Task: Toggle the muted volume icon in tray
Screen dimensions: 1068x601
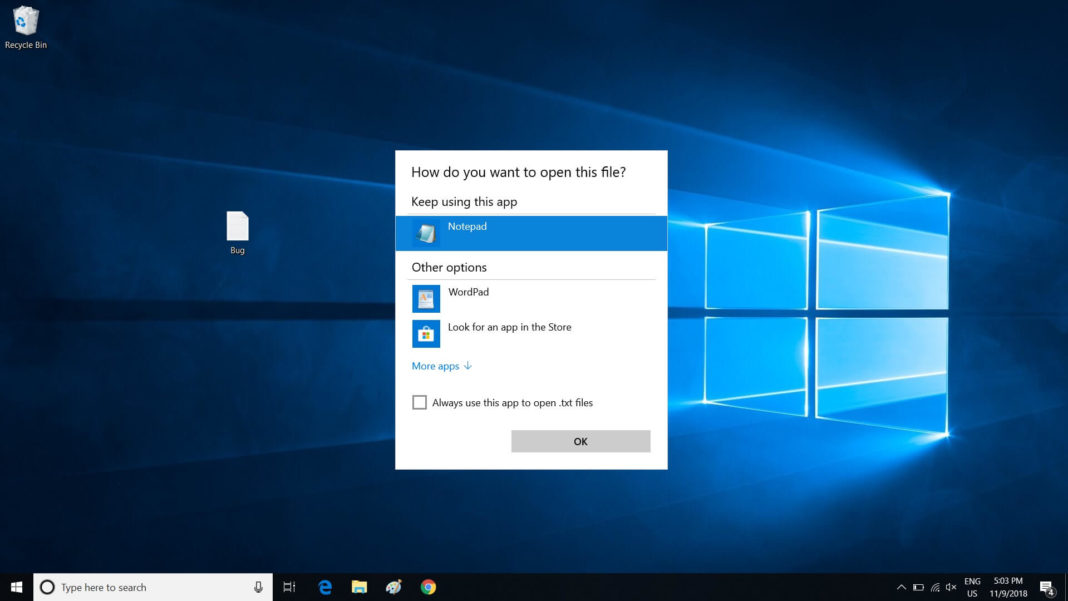Action: pos(951,587)
